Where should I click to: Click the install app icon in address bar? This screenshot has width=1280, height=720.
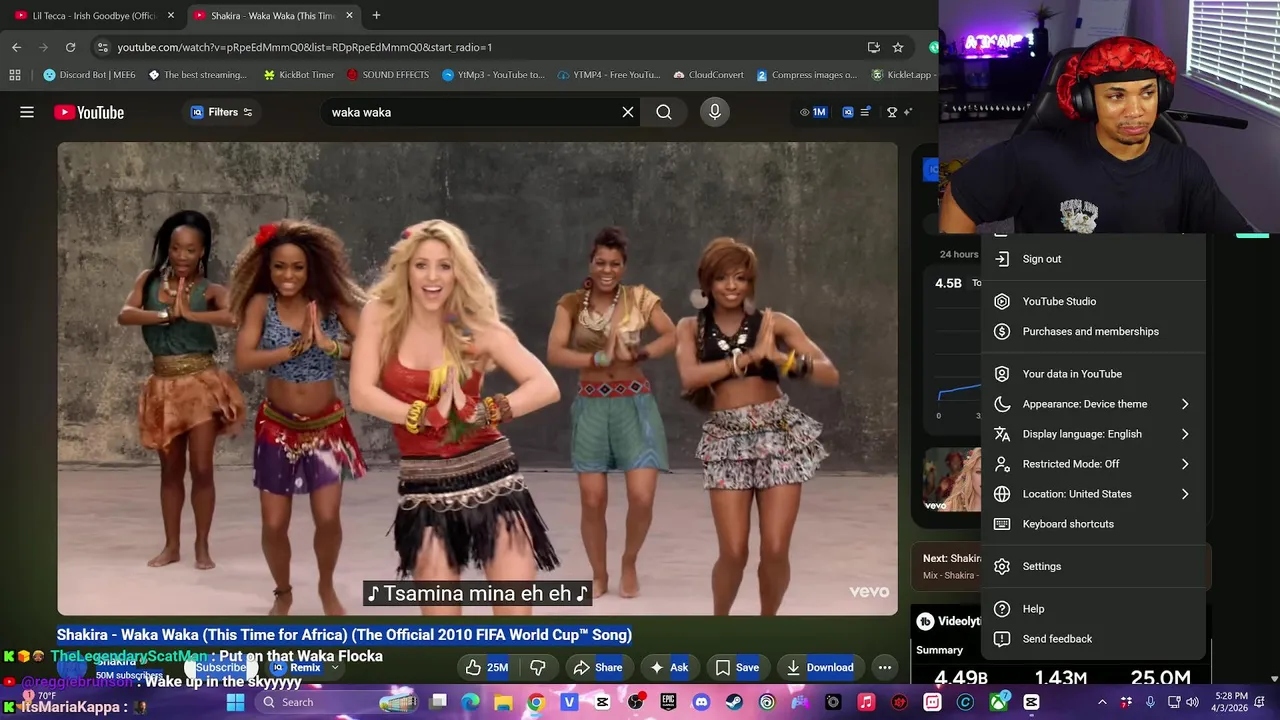874,47
